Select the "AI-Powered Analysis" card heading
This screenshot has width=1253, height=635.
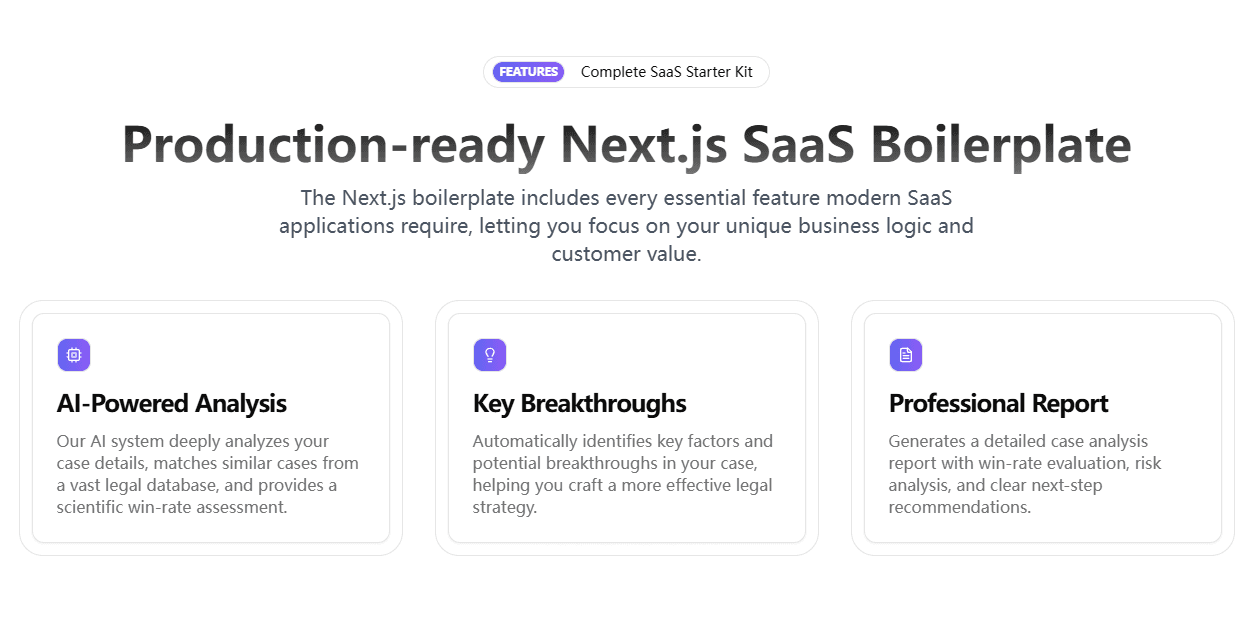[x=172, y=404]
